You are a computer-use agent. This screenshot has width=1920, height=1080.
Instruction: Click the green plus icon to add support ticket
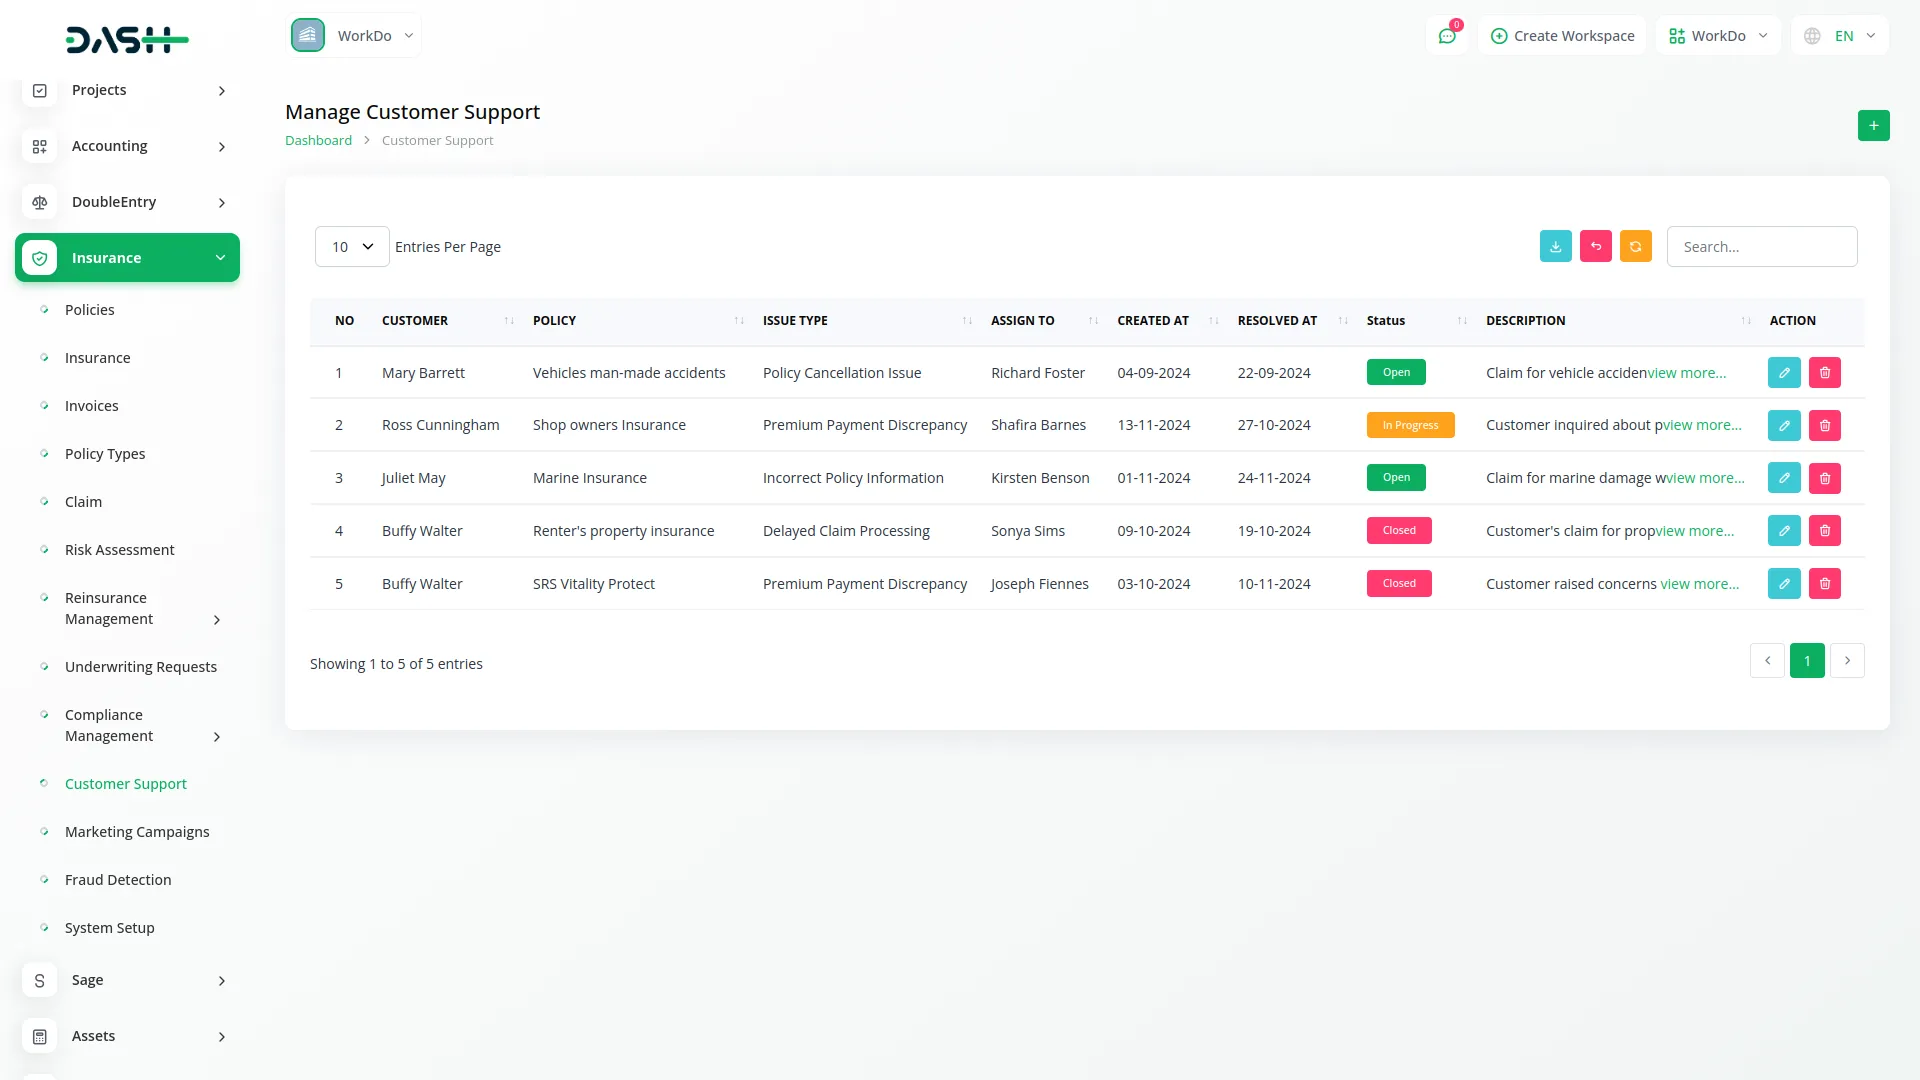pos(1873,125)
